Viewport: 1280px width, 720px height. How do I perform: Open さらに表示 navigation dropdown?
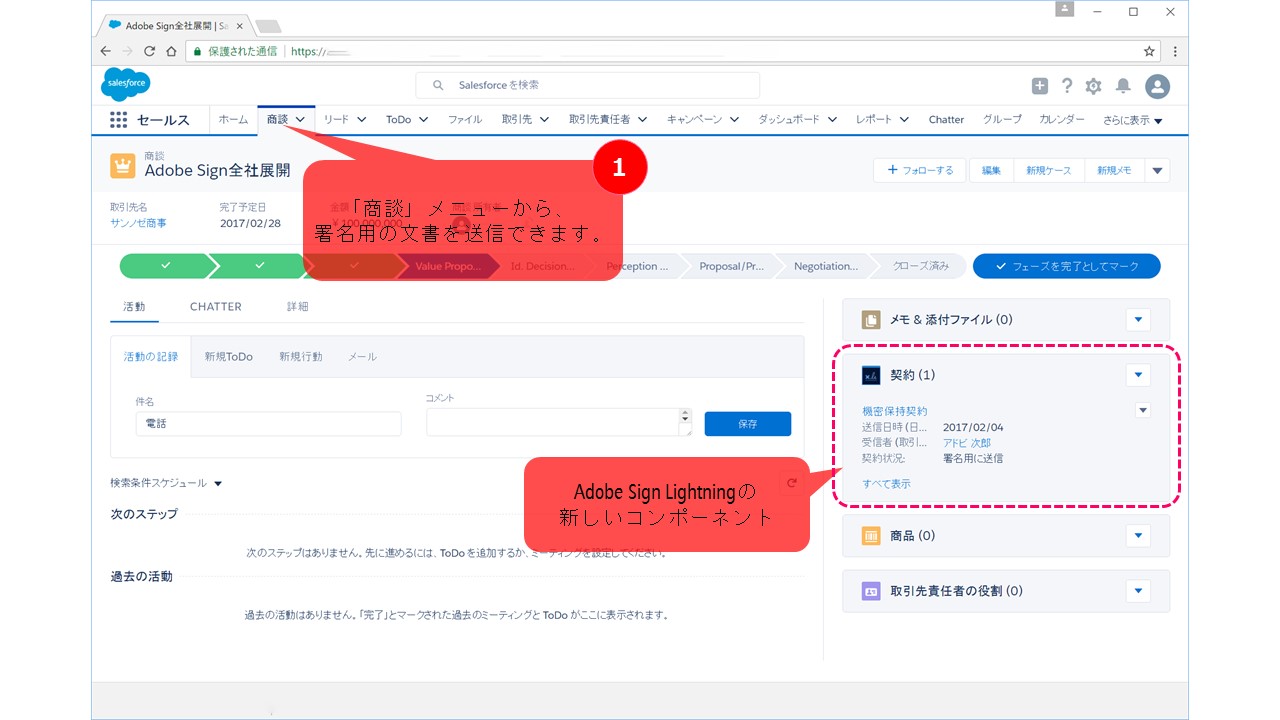pos(1133,120)
